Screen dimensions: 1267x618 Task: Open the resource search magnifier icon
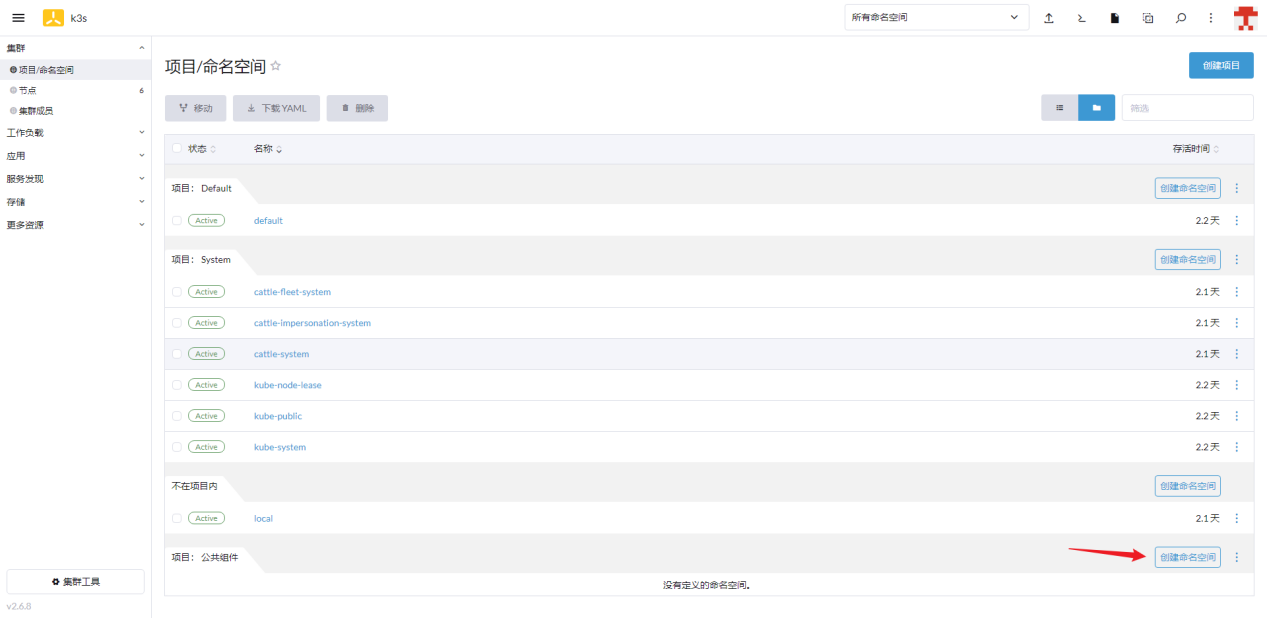1181,18
